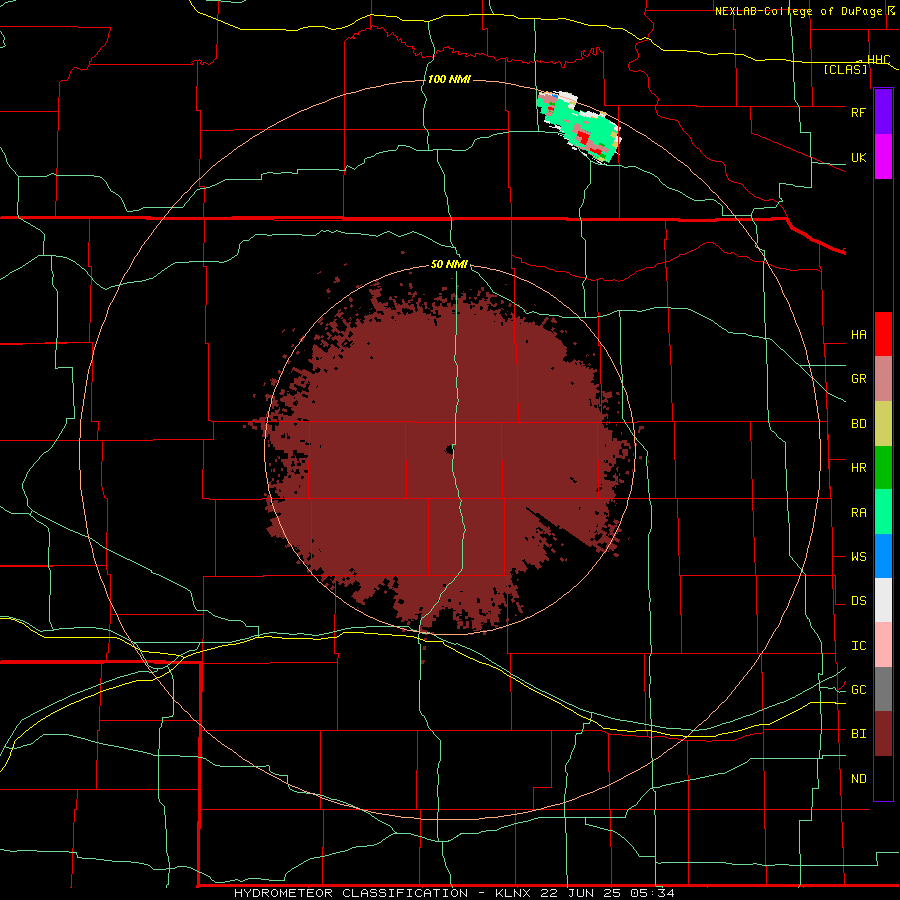Click the 'IC' legend label
Screen dimensions: 900x900
(x=858, y=646)
